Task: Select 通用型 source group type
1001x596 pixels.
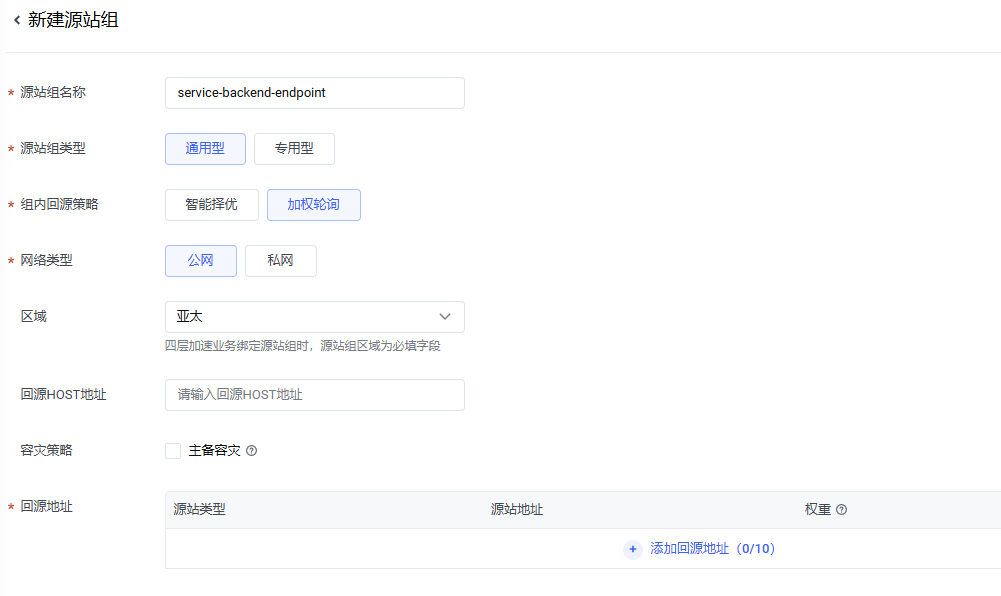Action: tap(206, 149)
